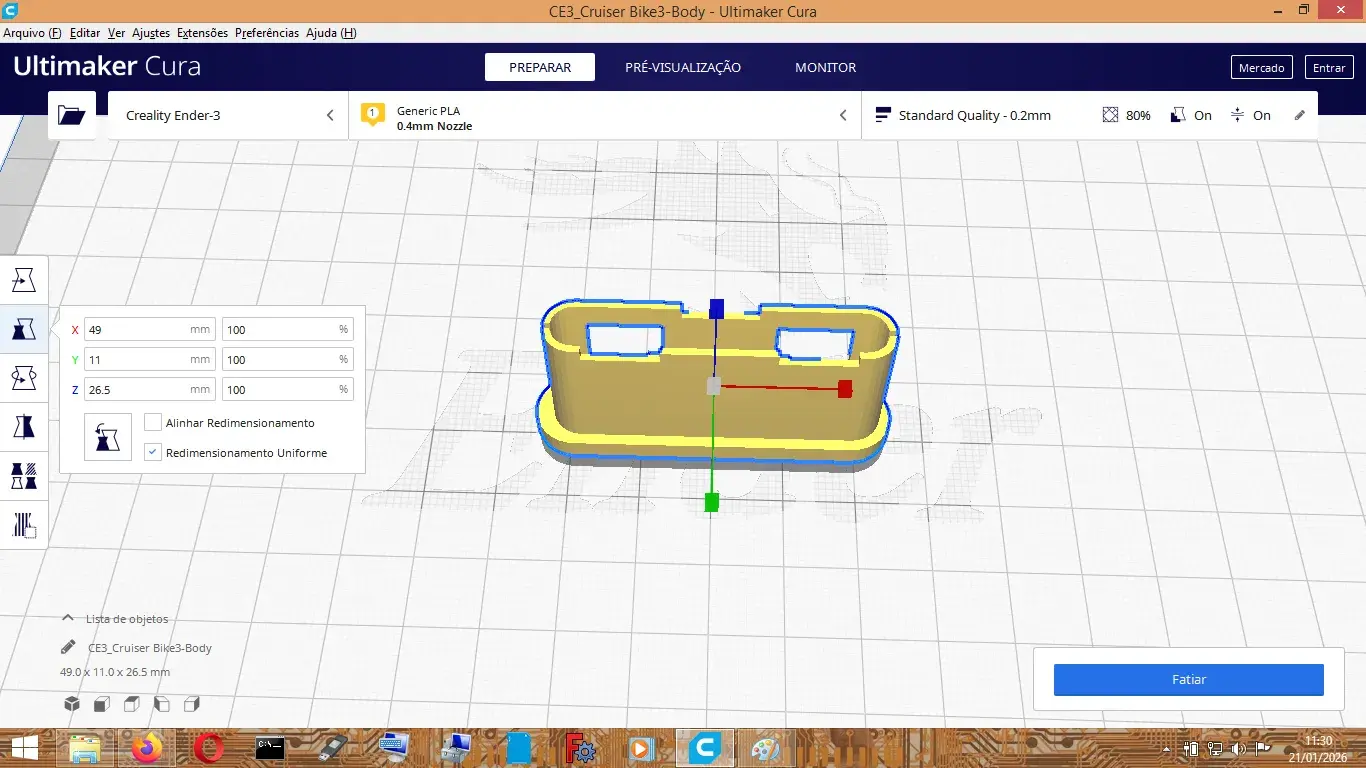Click the Z dimension mm input field
This screenshot has width=1366, height=768.
(x=150, y=389)
